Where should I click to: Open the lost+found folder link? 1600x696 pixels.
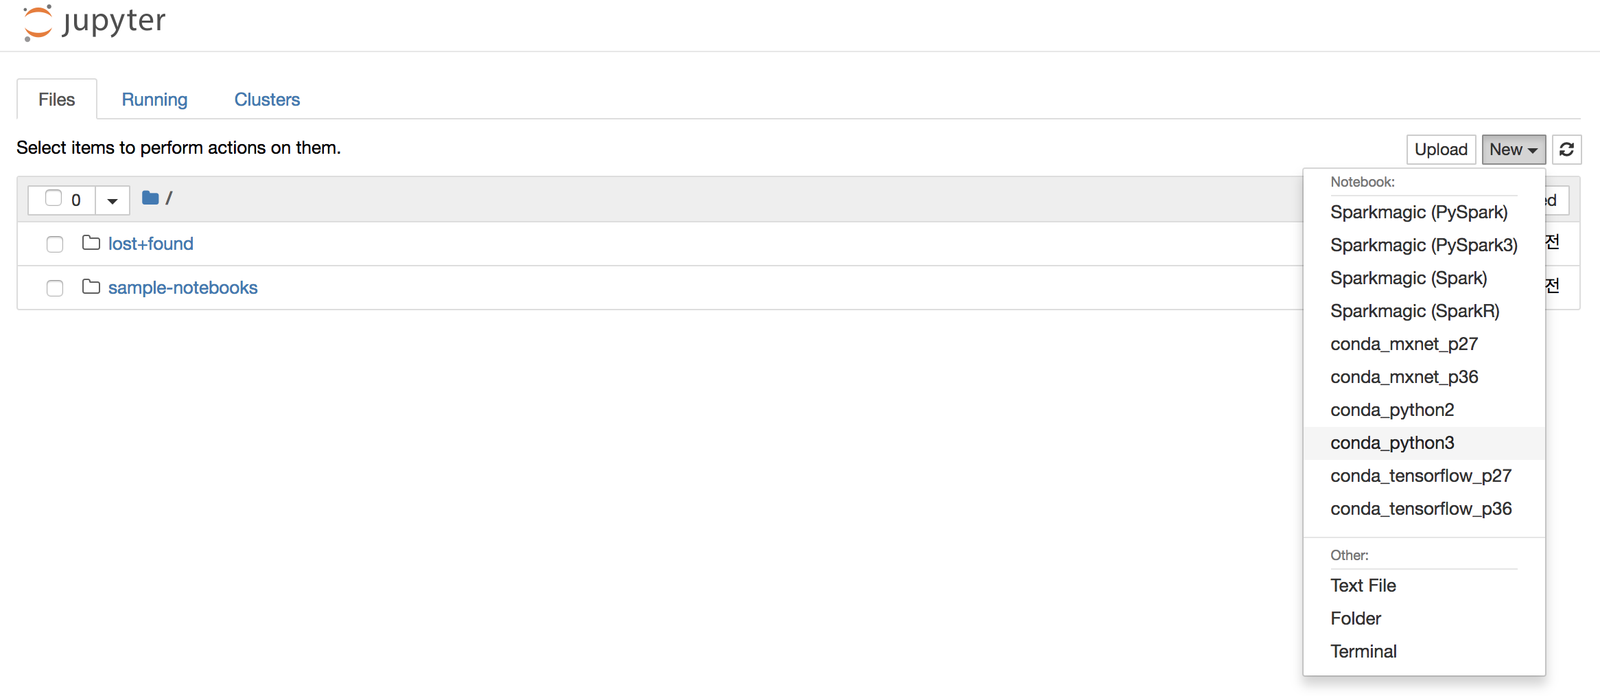151,243
